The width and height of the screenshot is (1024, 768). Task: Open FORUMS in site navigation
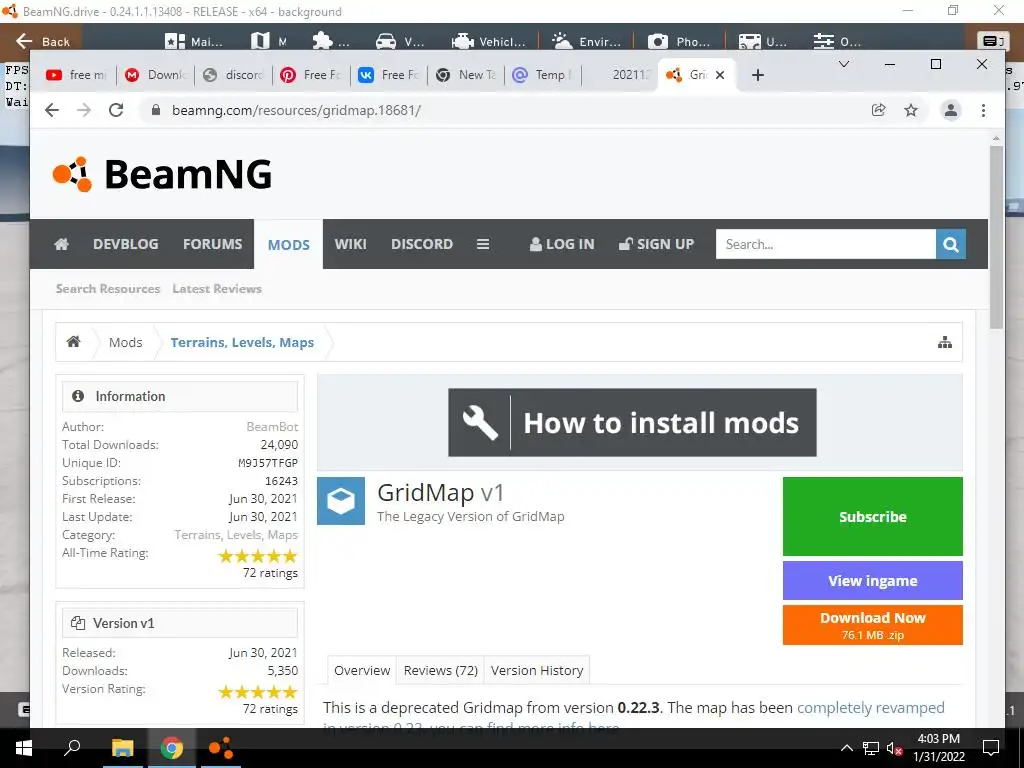click(212, 244)
